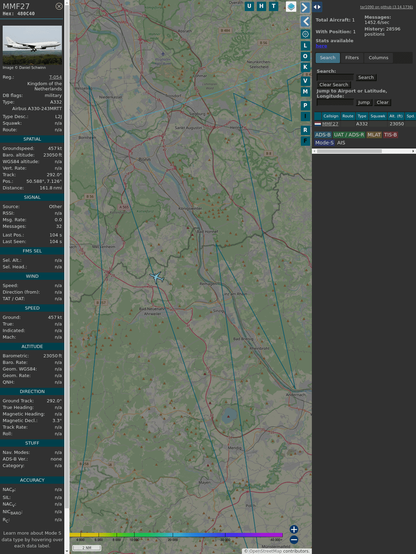Toggle the O map button
The image size is (416, 554).
305,56
